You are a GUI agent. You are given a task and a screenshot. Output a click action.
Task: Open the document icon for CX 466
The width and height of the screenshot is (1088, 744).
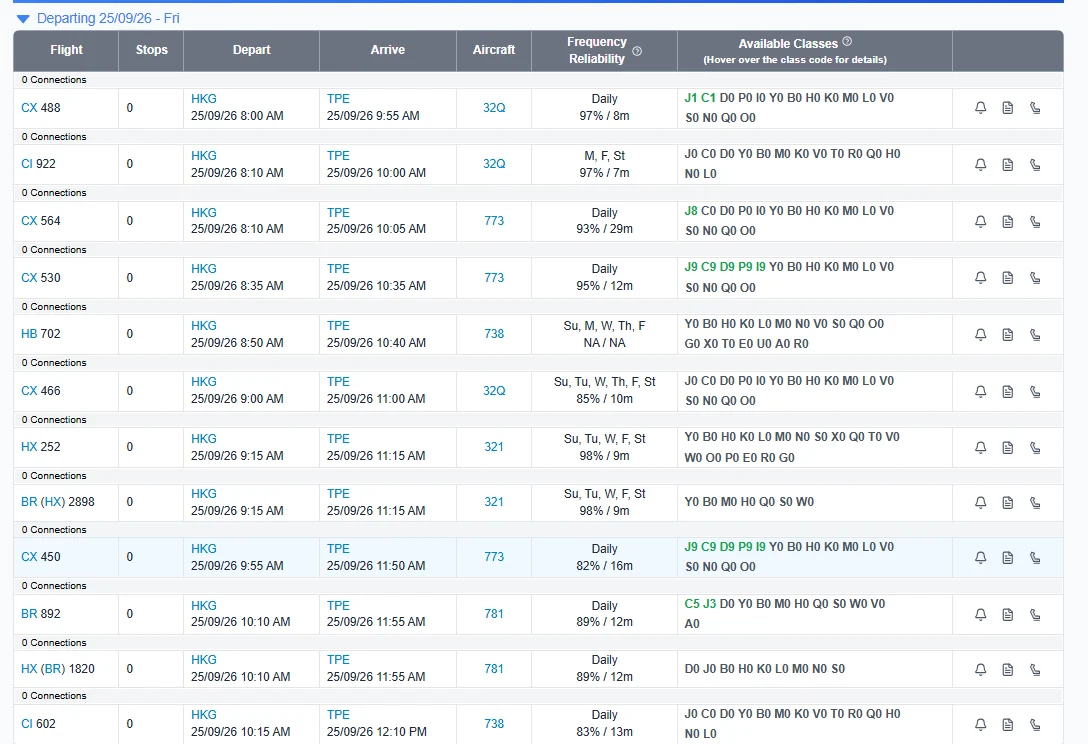[x=1008, y=391]
